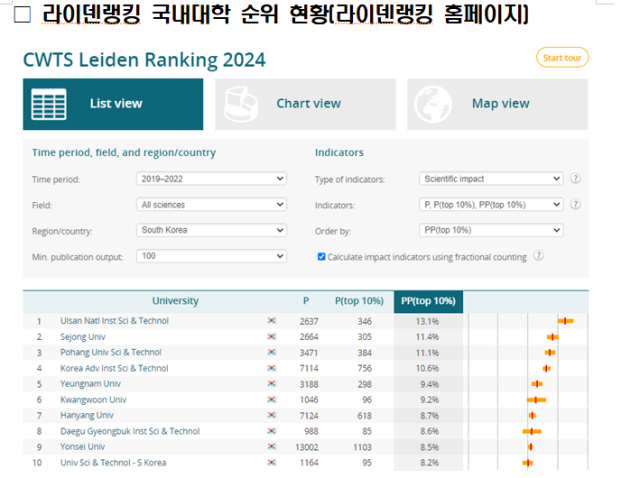Click the 13002 value in Yonsei row
Screen dimensions: 640x478
[307, 447]
